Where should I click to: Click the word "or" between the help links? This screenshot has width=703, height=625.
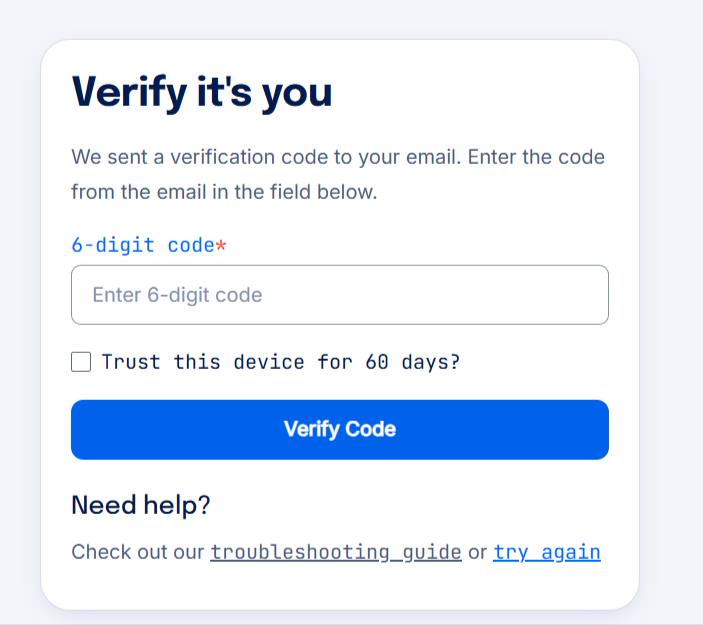(x=477, y=552)
